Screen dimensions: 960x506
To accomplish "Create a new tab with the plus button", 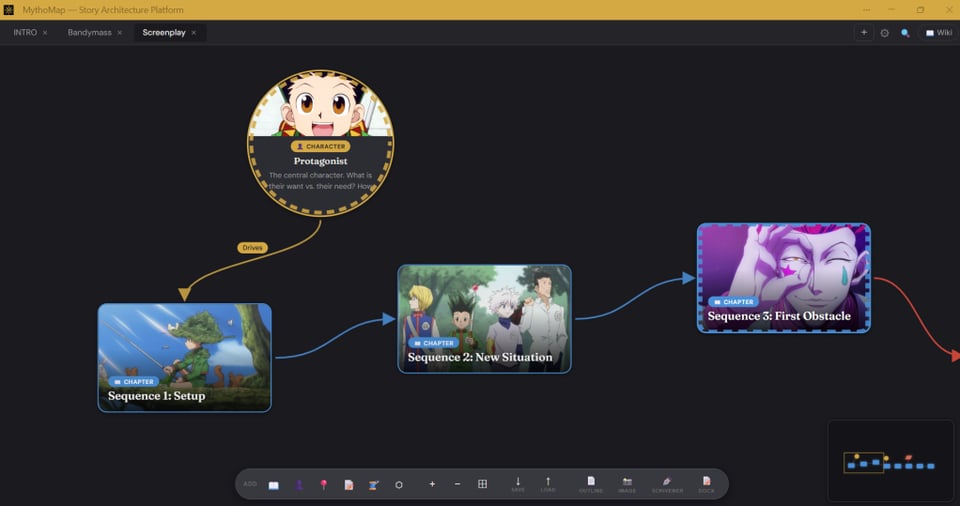I will [x=864, y=32].
